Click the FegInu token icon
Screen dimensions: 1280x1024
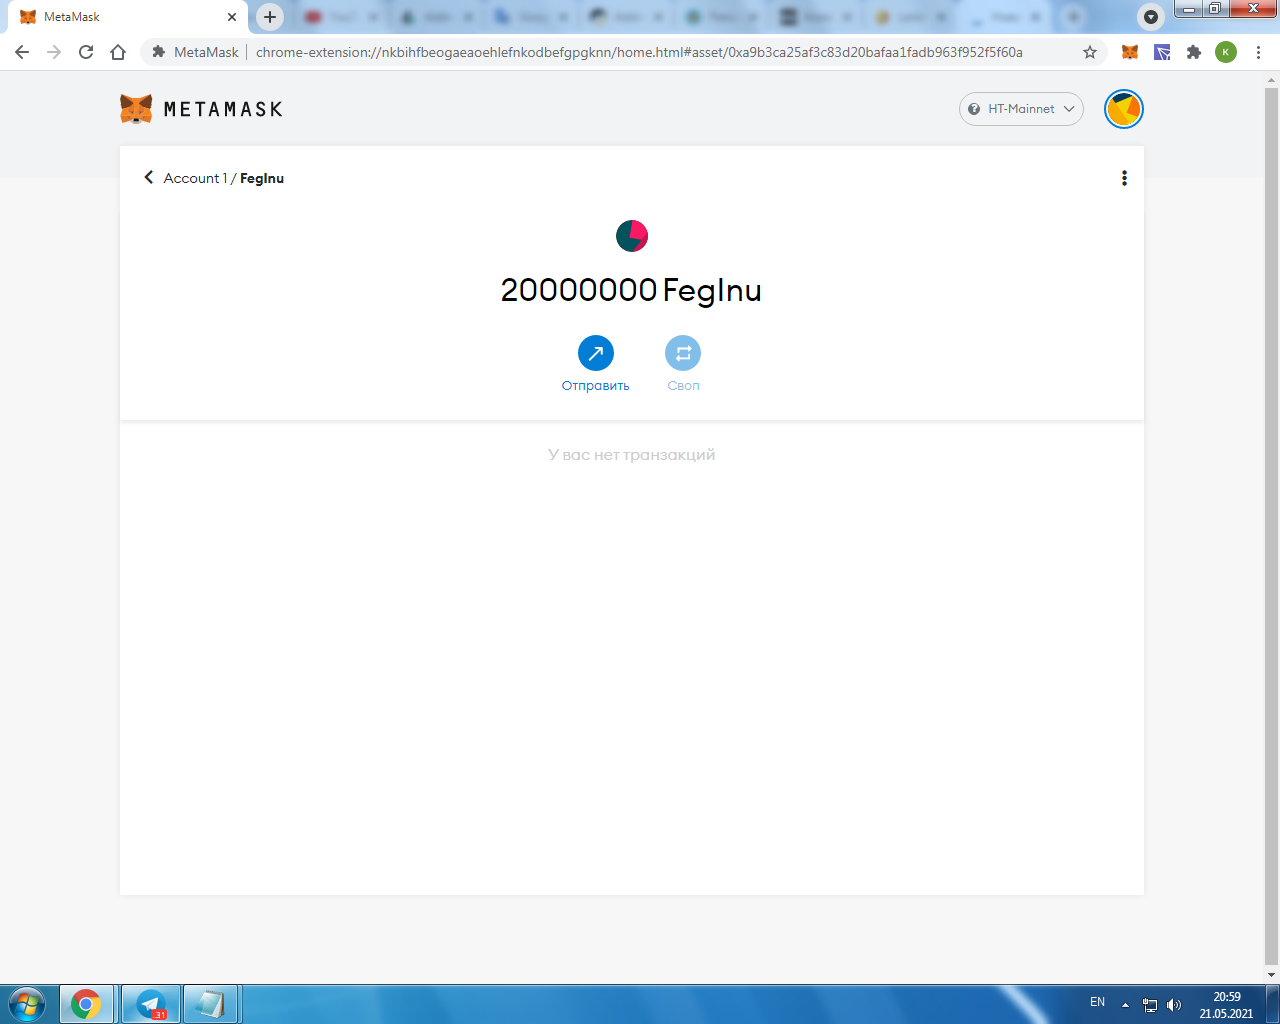(632, 236)
